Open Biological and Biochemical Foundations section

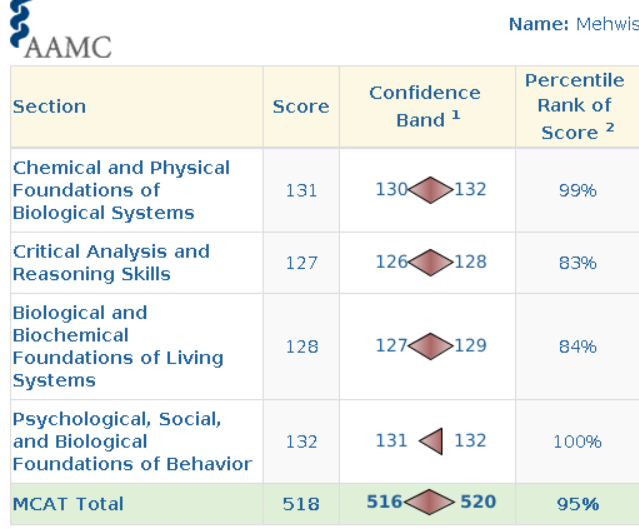tap(118, 346)
